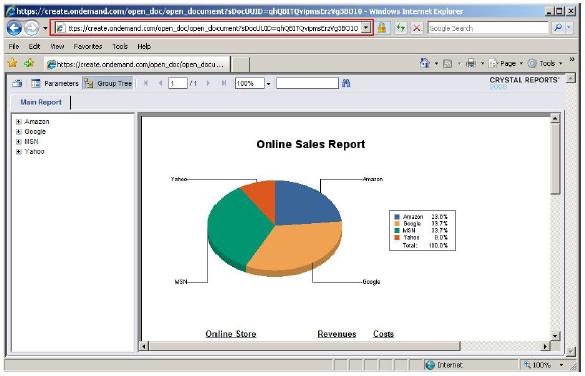The image size is (585, 376).
Task: Go to next report page arrow
Action: (208, 83)
